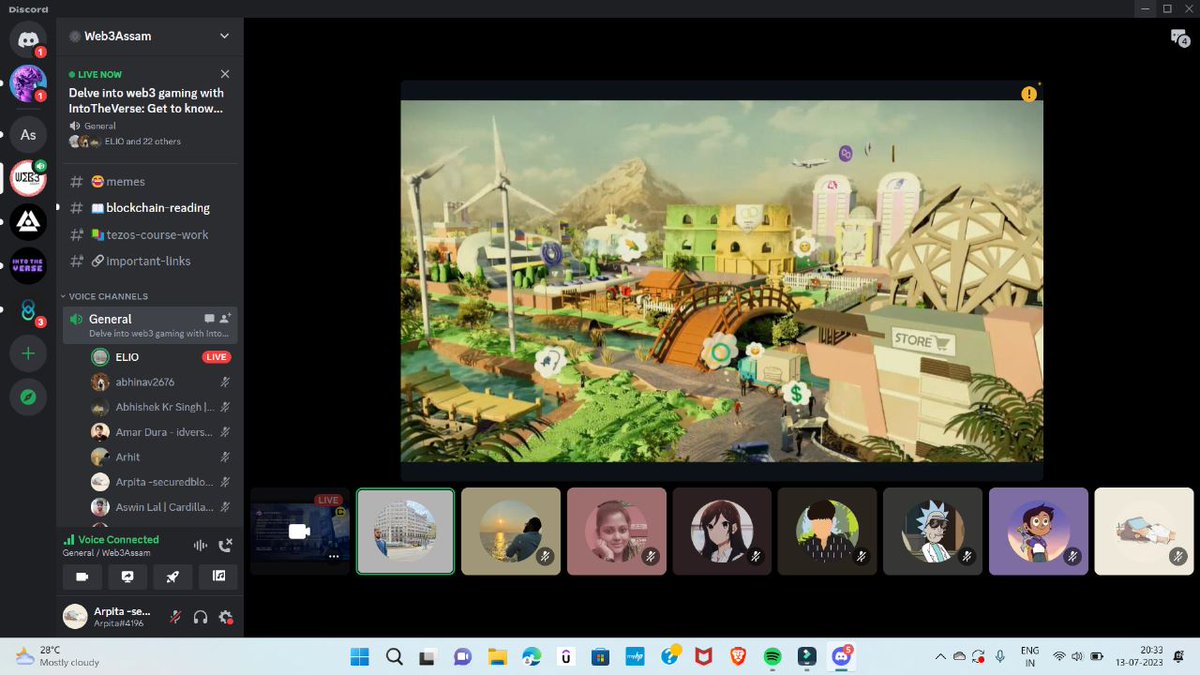Open the weather widget showing 28°C
1200x675 pixels.
click(58, 656)
